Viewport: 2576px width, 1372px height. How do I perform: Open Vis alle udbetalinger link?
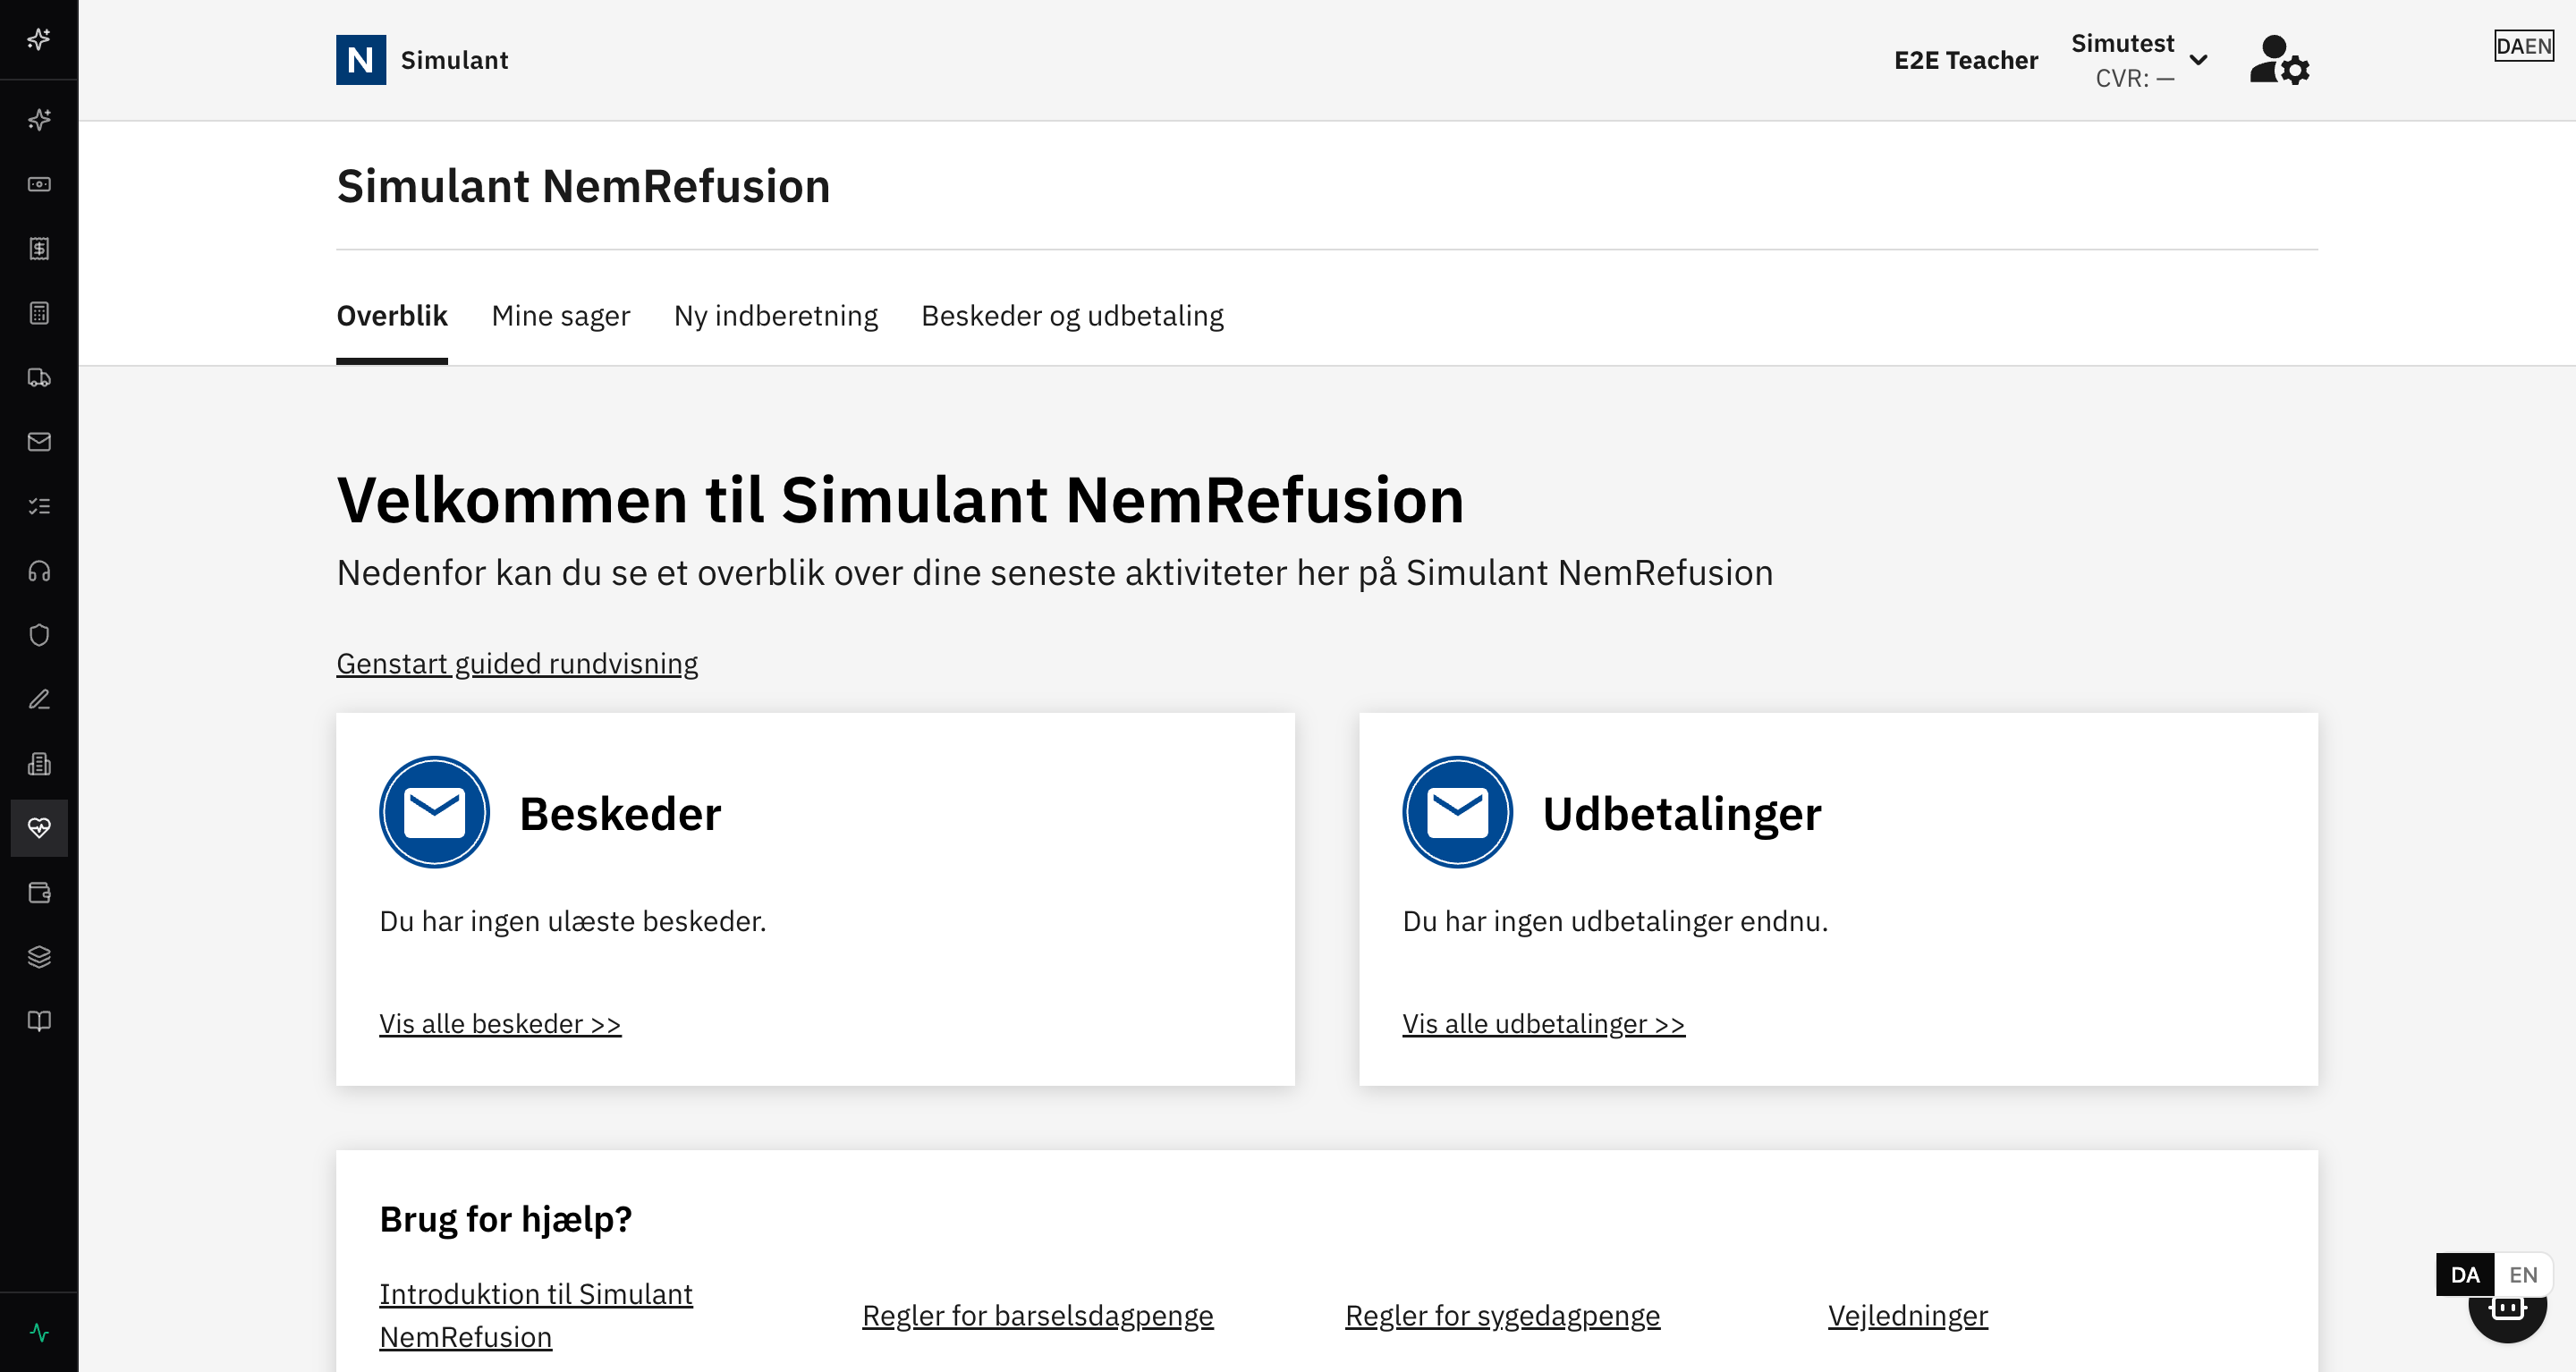pyautogui.click(x=1543, y=1023)
